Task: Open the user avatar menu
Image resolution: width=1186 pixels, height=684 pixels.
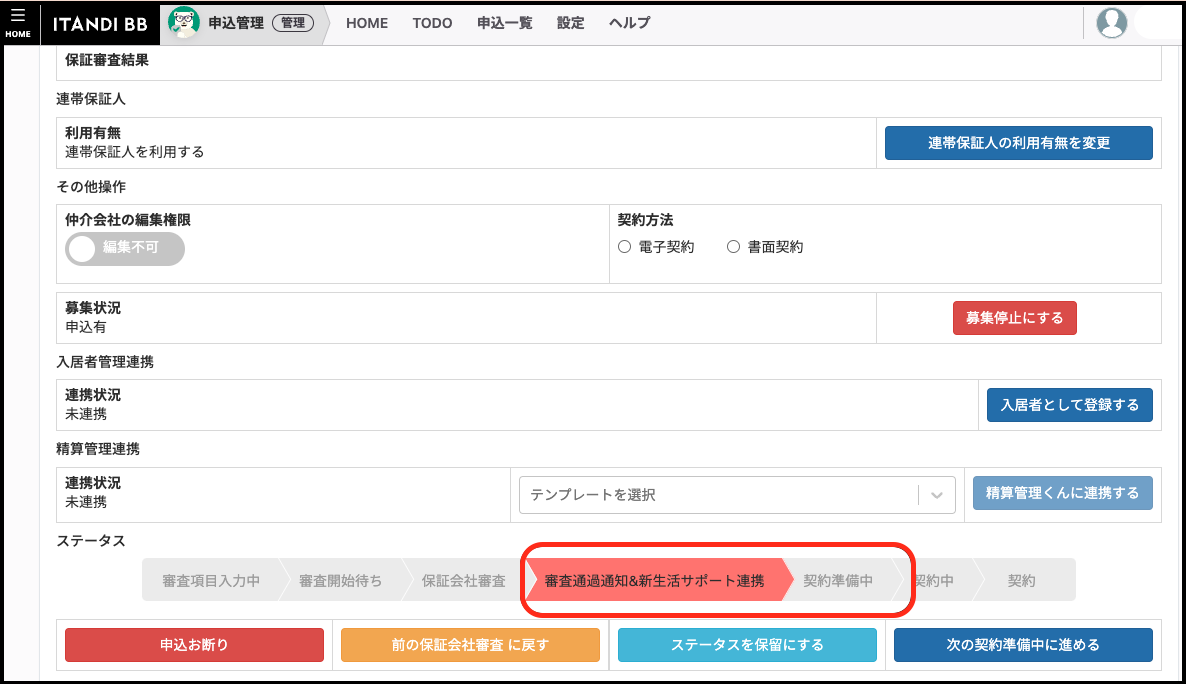Action: pos(1111,23)
